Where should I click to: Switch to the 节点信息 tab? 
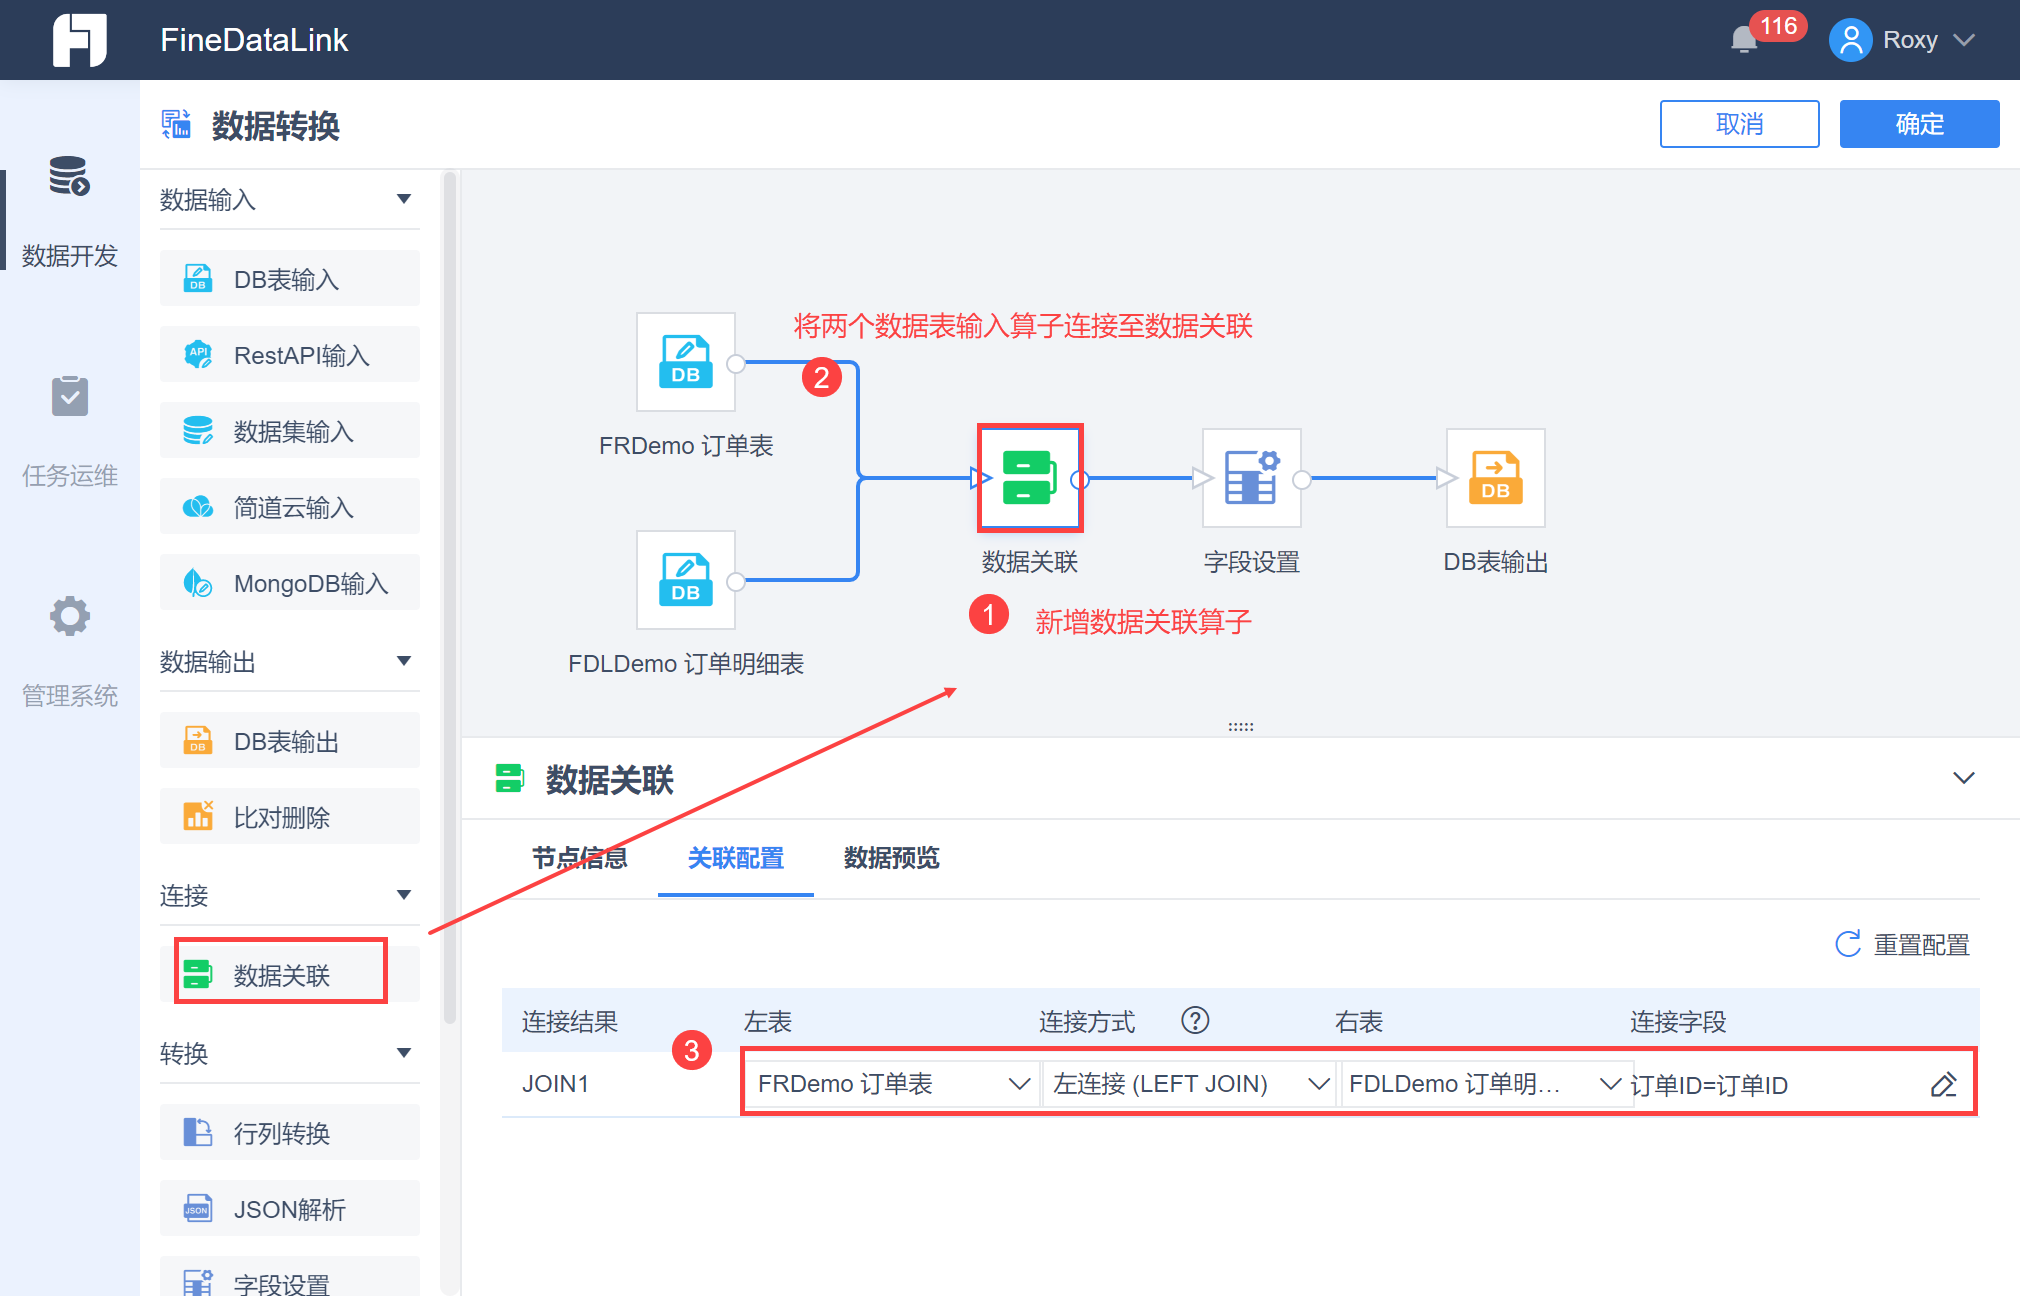coord(579,858)
